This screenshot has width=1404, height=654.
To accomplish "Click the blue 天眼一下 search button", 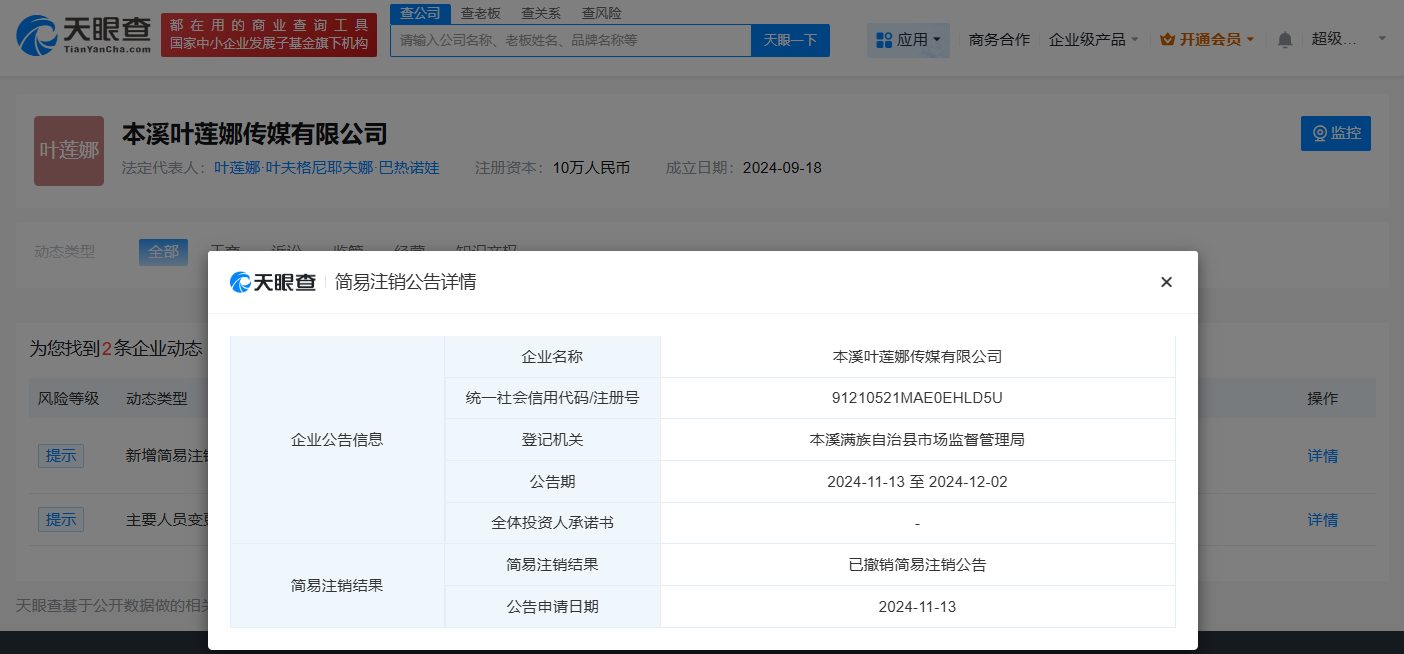I will click(789, 40).
